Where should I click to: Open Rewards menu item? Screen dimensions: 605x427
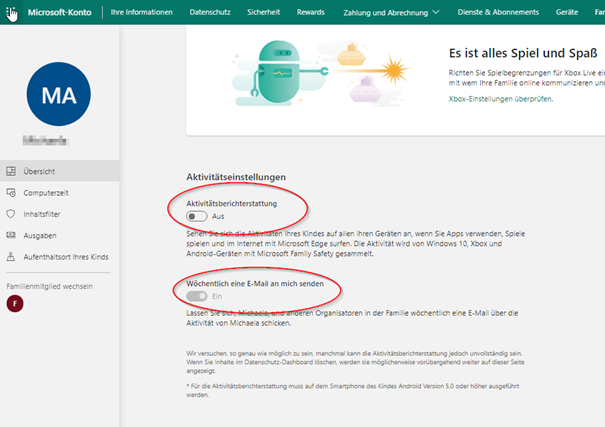pyautogui.click(x=311, y=12)
